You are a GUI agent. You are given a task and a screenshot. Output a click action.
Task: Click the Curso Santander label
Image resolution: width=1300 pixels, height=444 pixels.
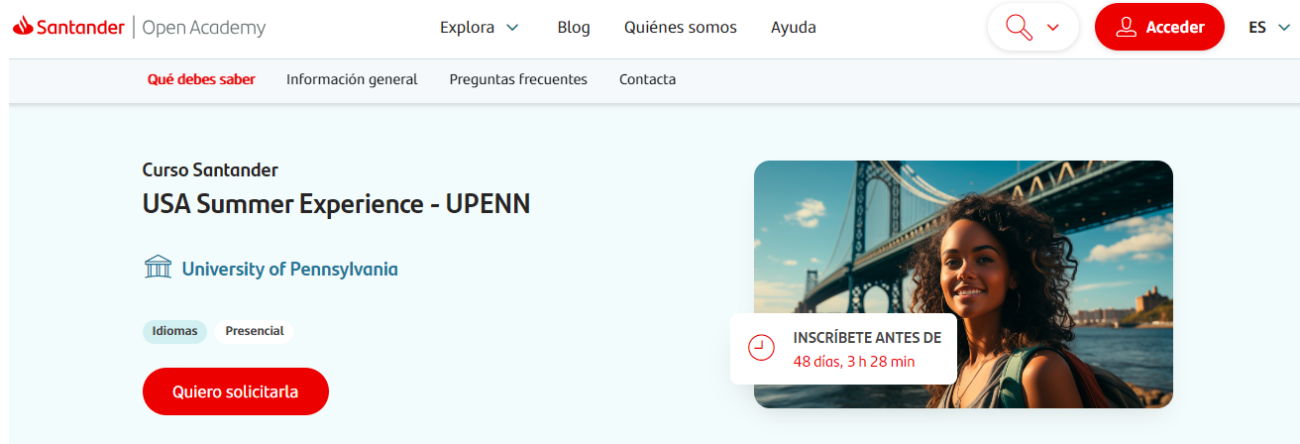[210, 170]
